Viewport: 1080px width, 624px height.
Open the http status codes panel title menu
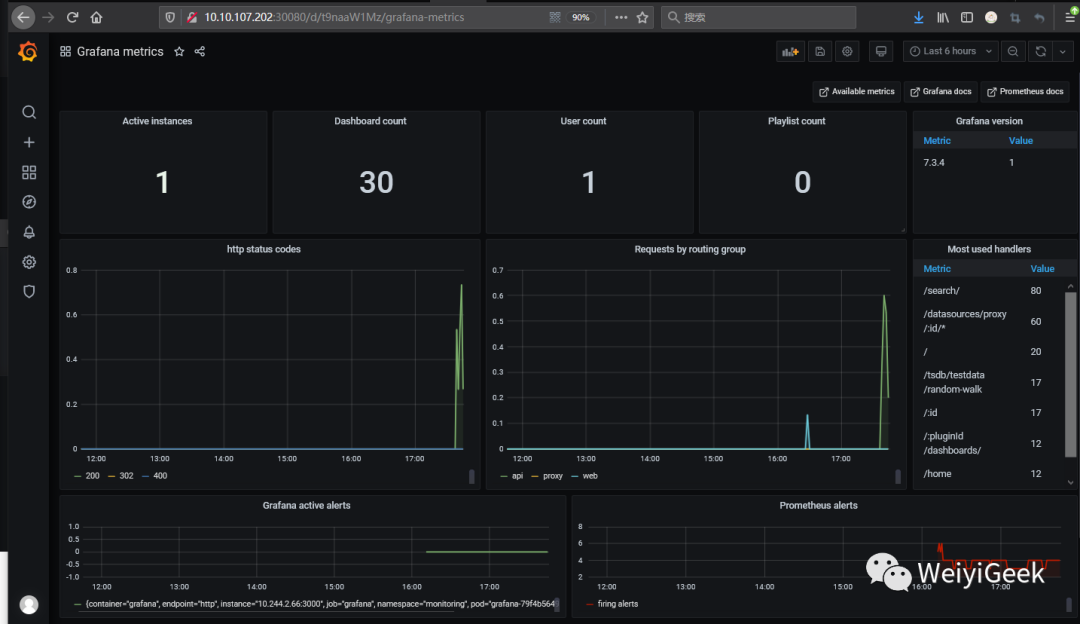[x=264, y=249]
